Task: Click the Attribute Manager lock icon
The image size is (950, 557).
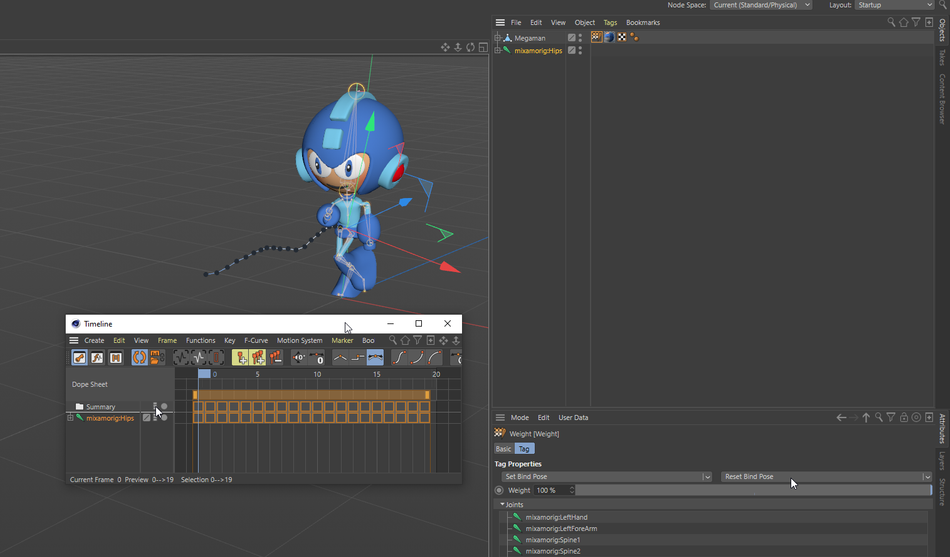Action: (903, 418)
